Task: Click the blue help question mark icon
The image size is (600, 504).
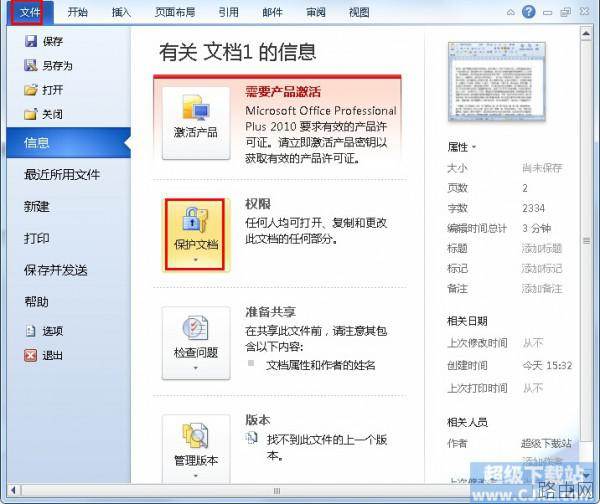Action: point(528,12)
